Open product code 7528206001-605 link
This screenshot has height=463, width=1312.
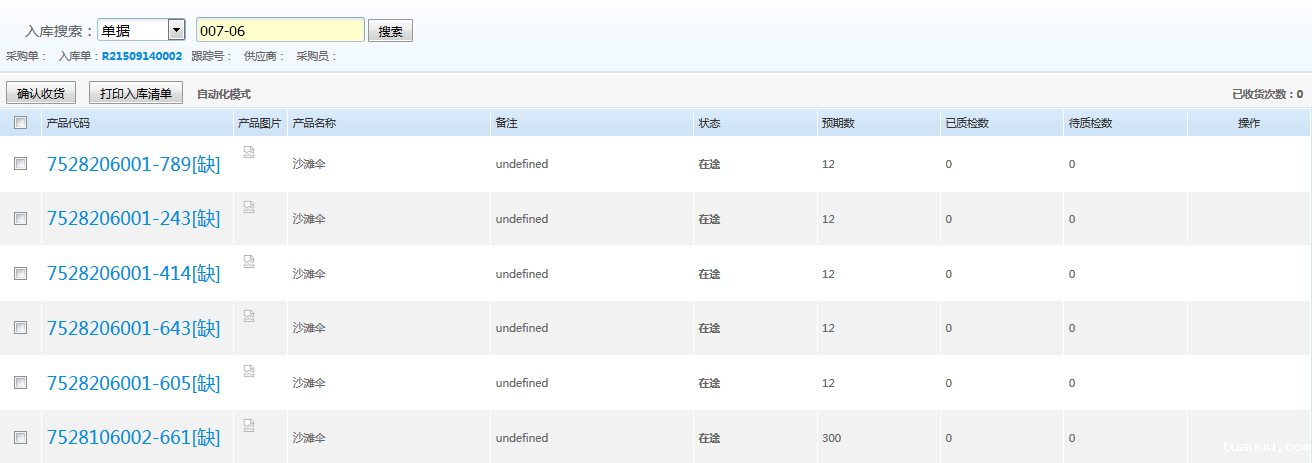click(133, 383)
